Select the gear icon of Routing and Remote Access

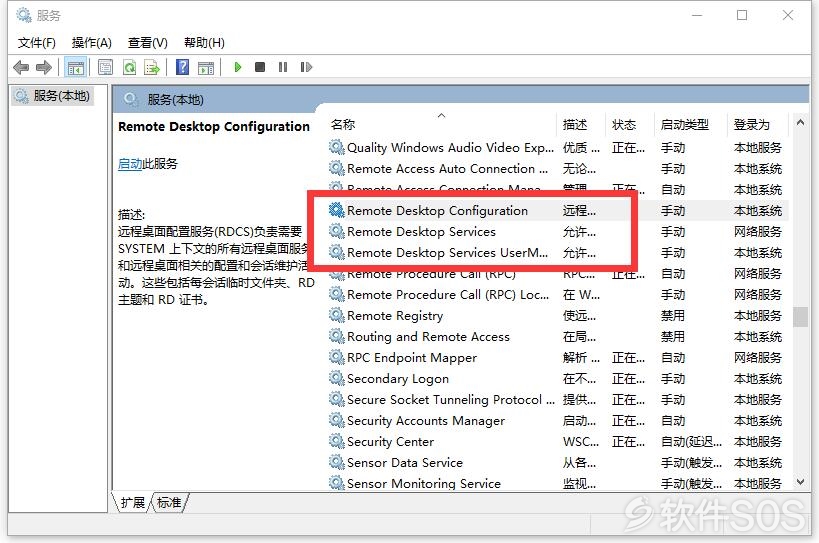336,336
